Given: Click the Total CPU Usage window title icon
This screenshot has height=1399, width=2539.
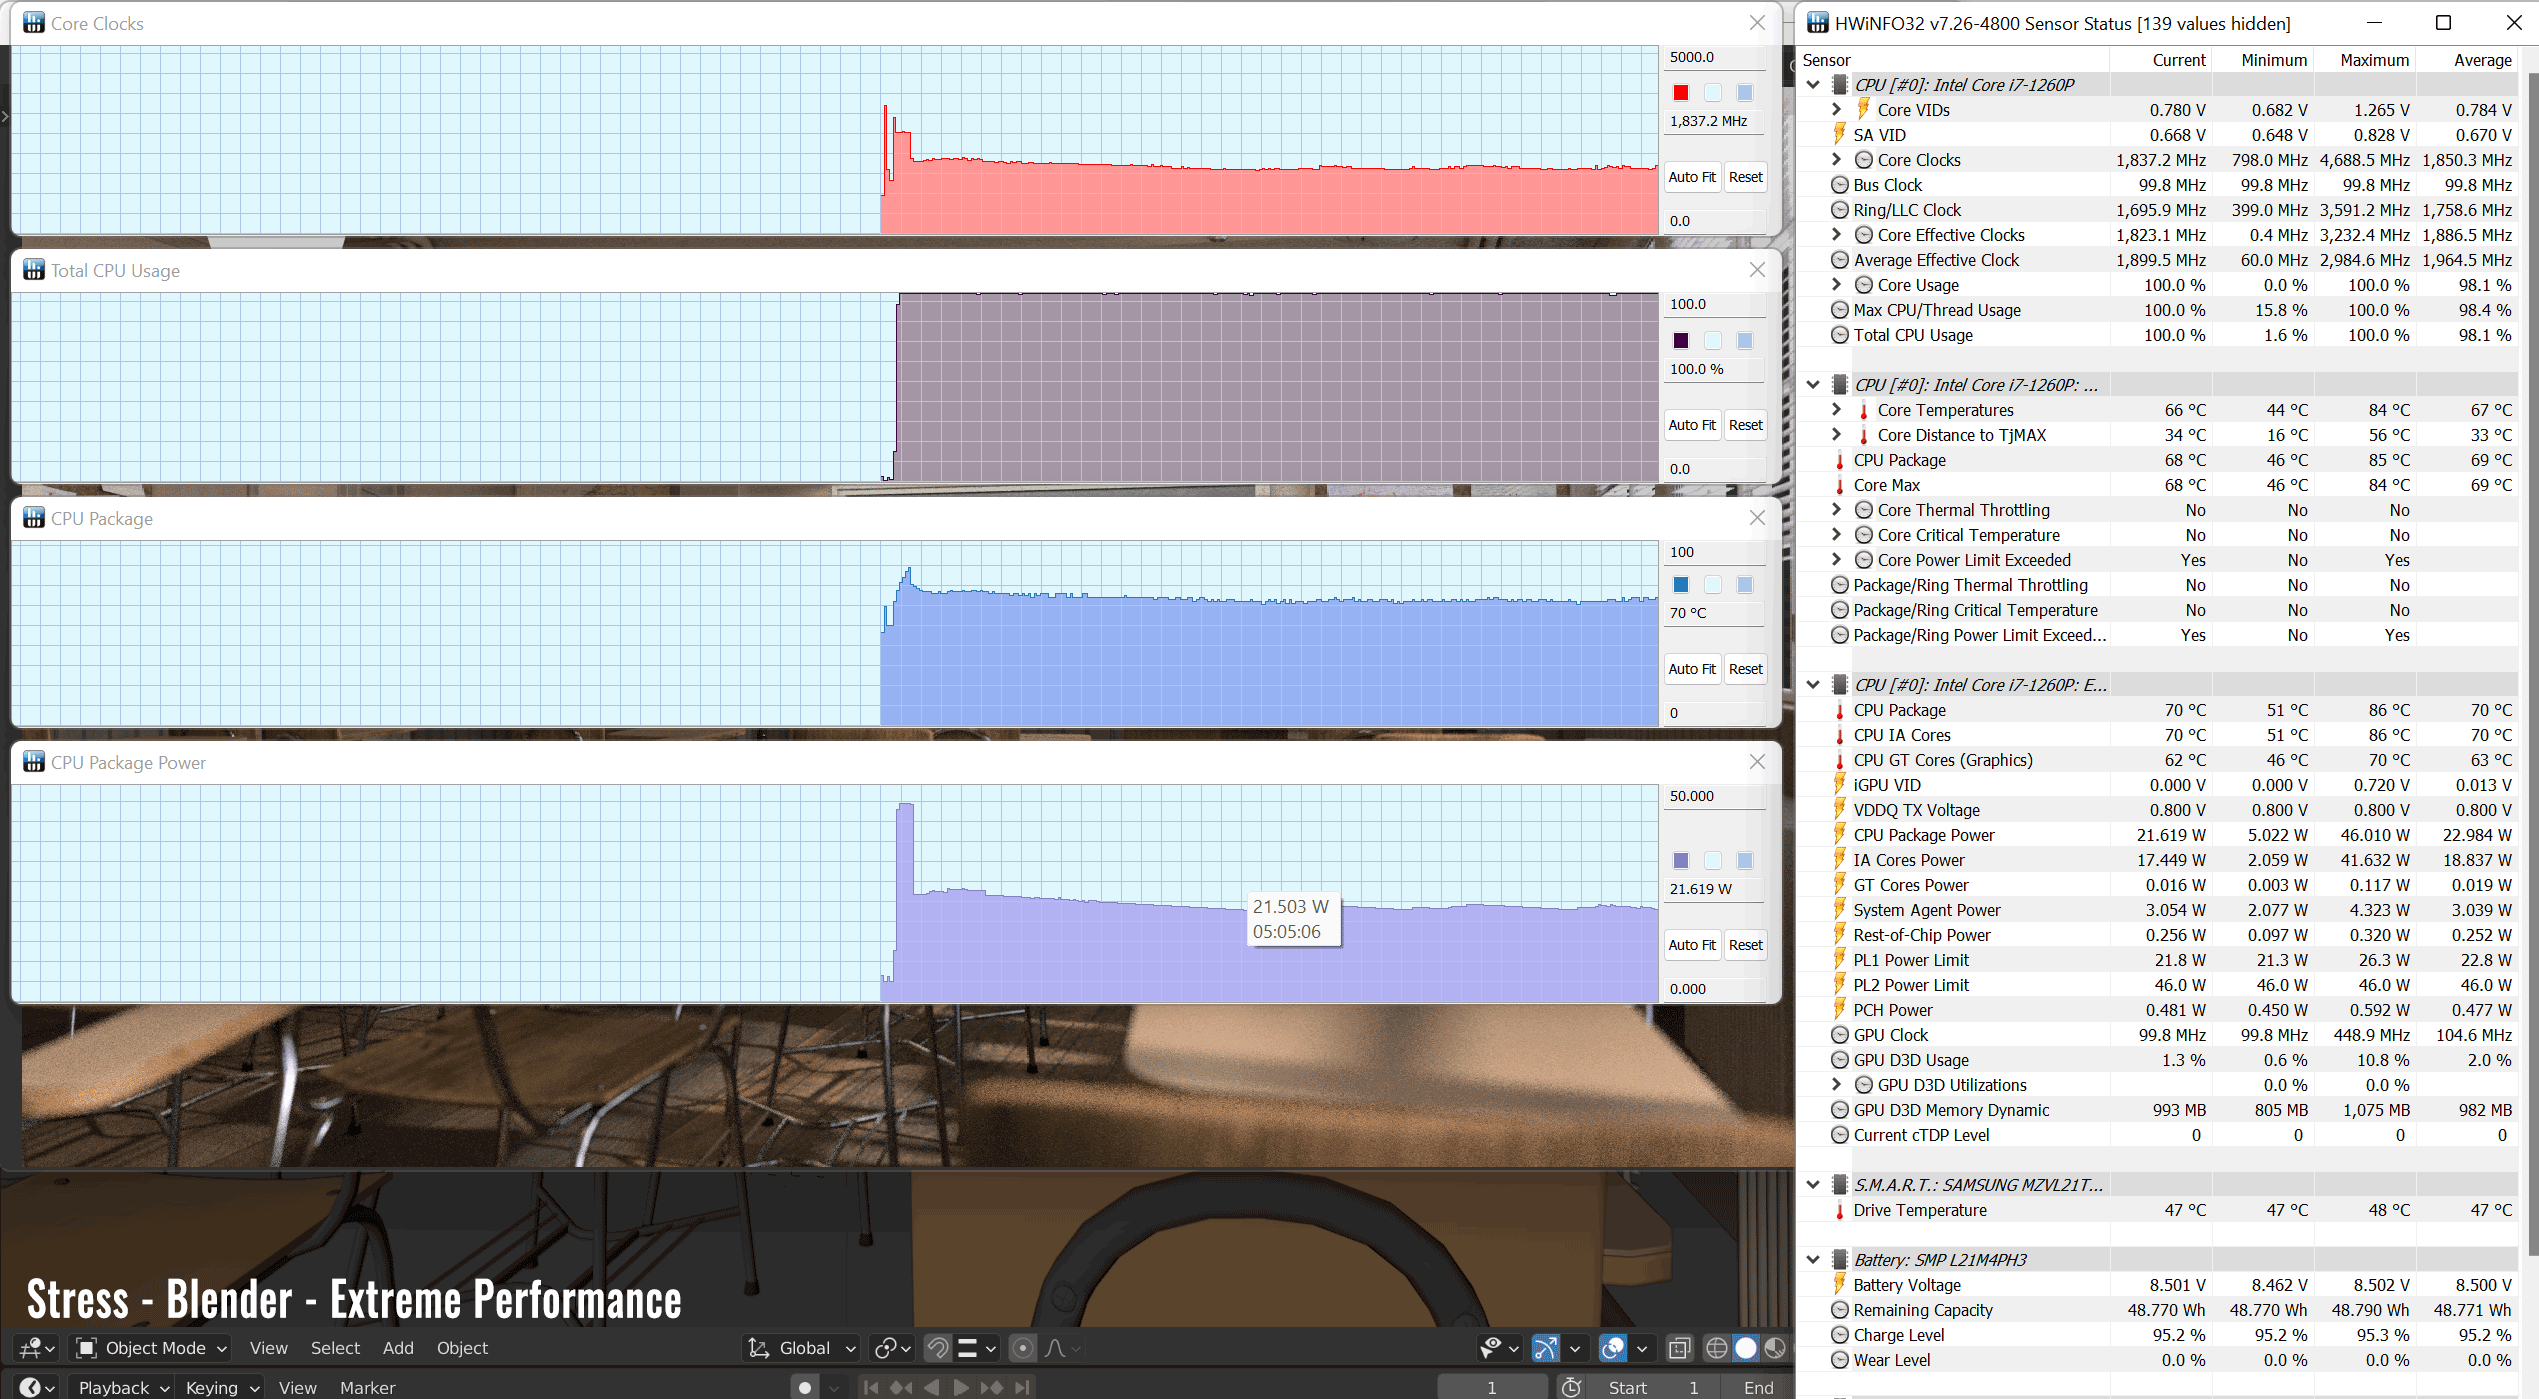Looking at the screenshot, I should [x=33, y=269].
